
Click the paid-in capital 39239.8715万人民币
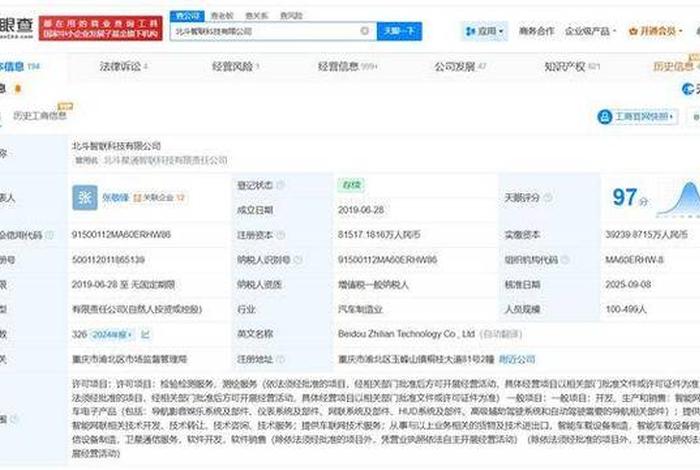(646, 235)
